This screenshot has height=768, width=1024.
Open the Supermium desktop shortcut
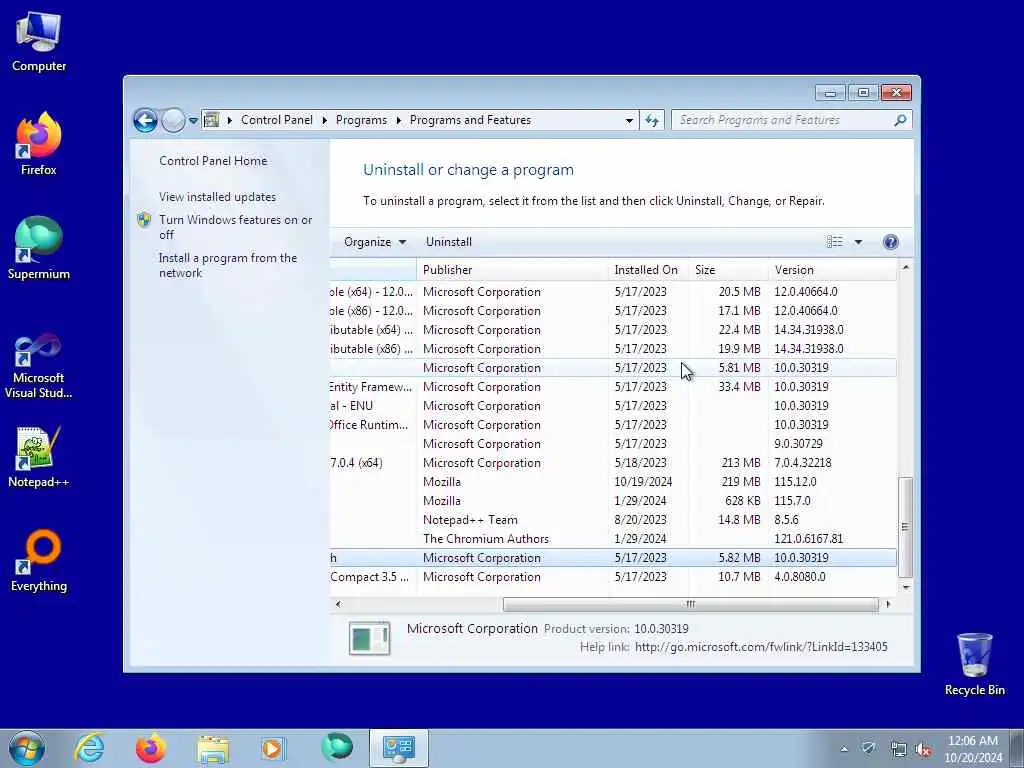point(39,248)
